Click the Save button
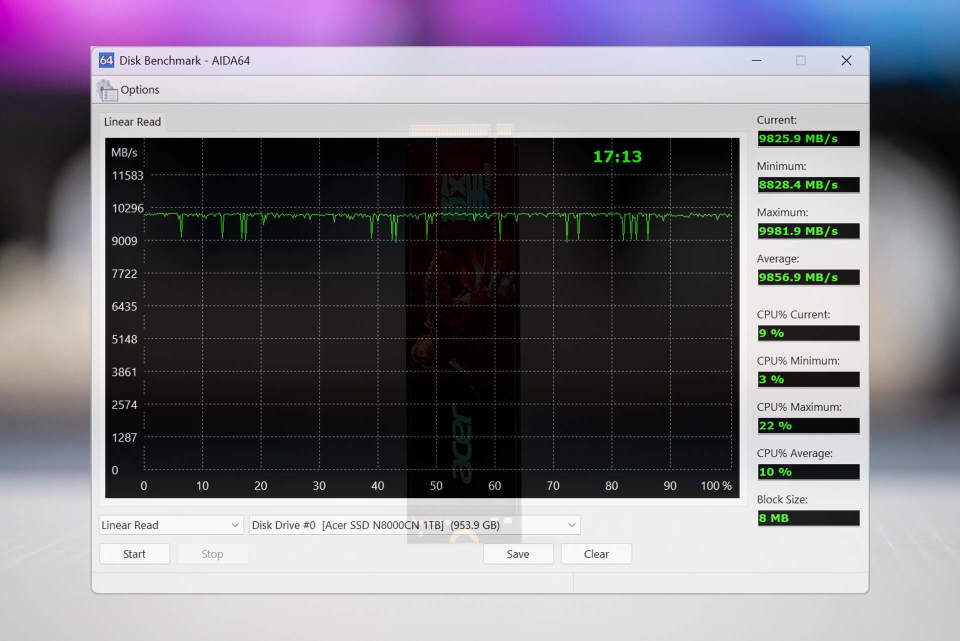This screenshot has width=960, height=641. click(x=518, y=554)
